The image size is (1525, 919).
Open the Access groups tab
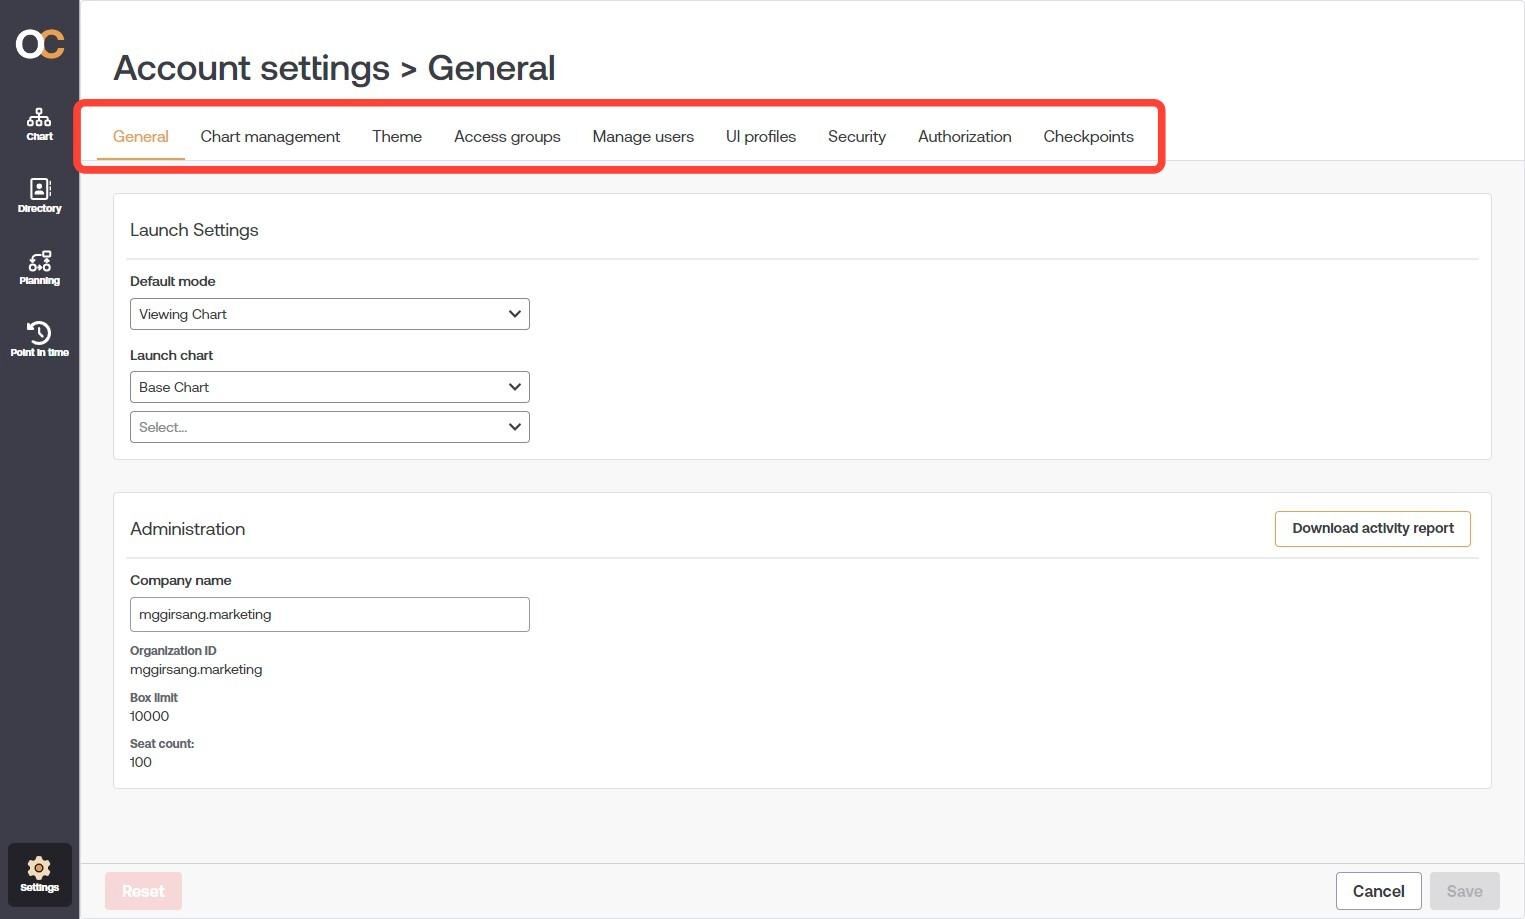coord(507,137)
